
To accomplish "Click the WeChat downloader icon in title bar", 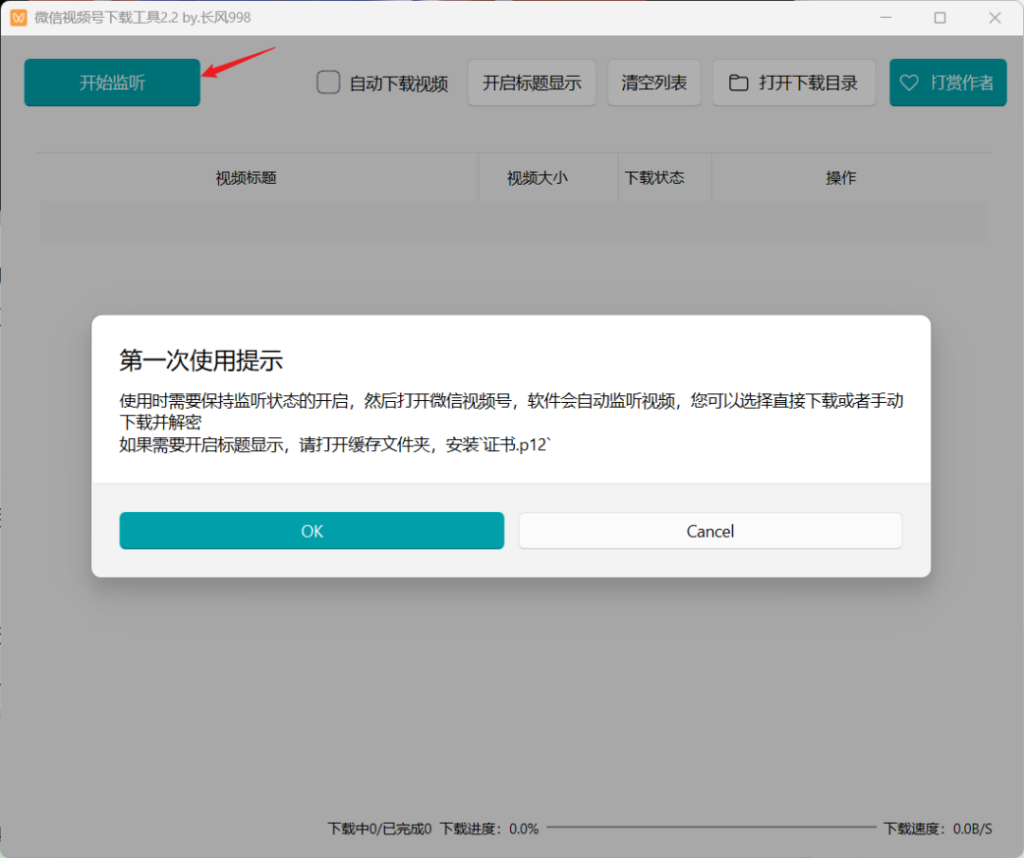I will (16, 17).
